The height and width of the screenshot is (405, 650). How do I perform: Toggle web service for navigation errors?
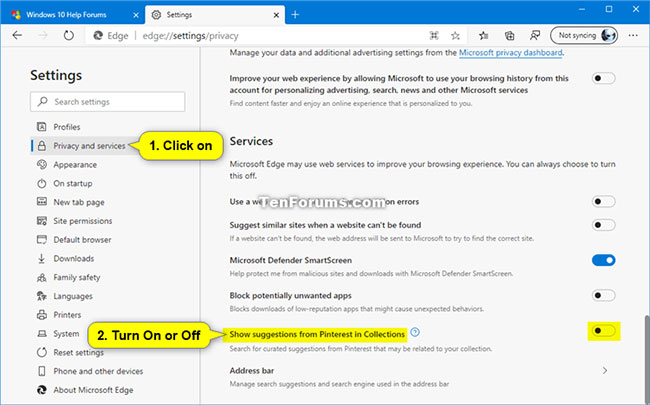pos(604,202)
